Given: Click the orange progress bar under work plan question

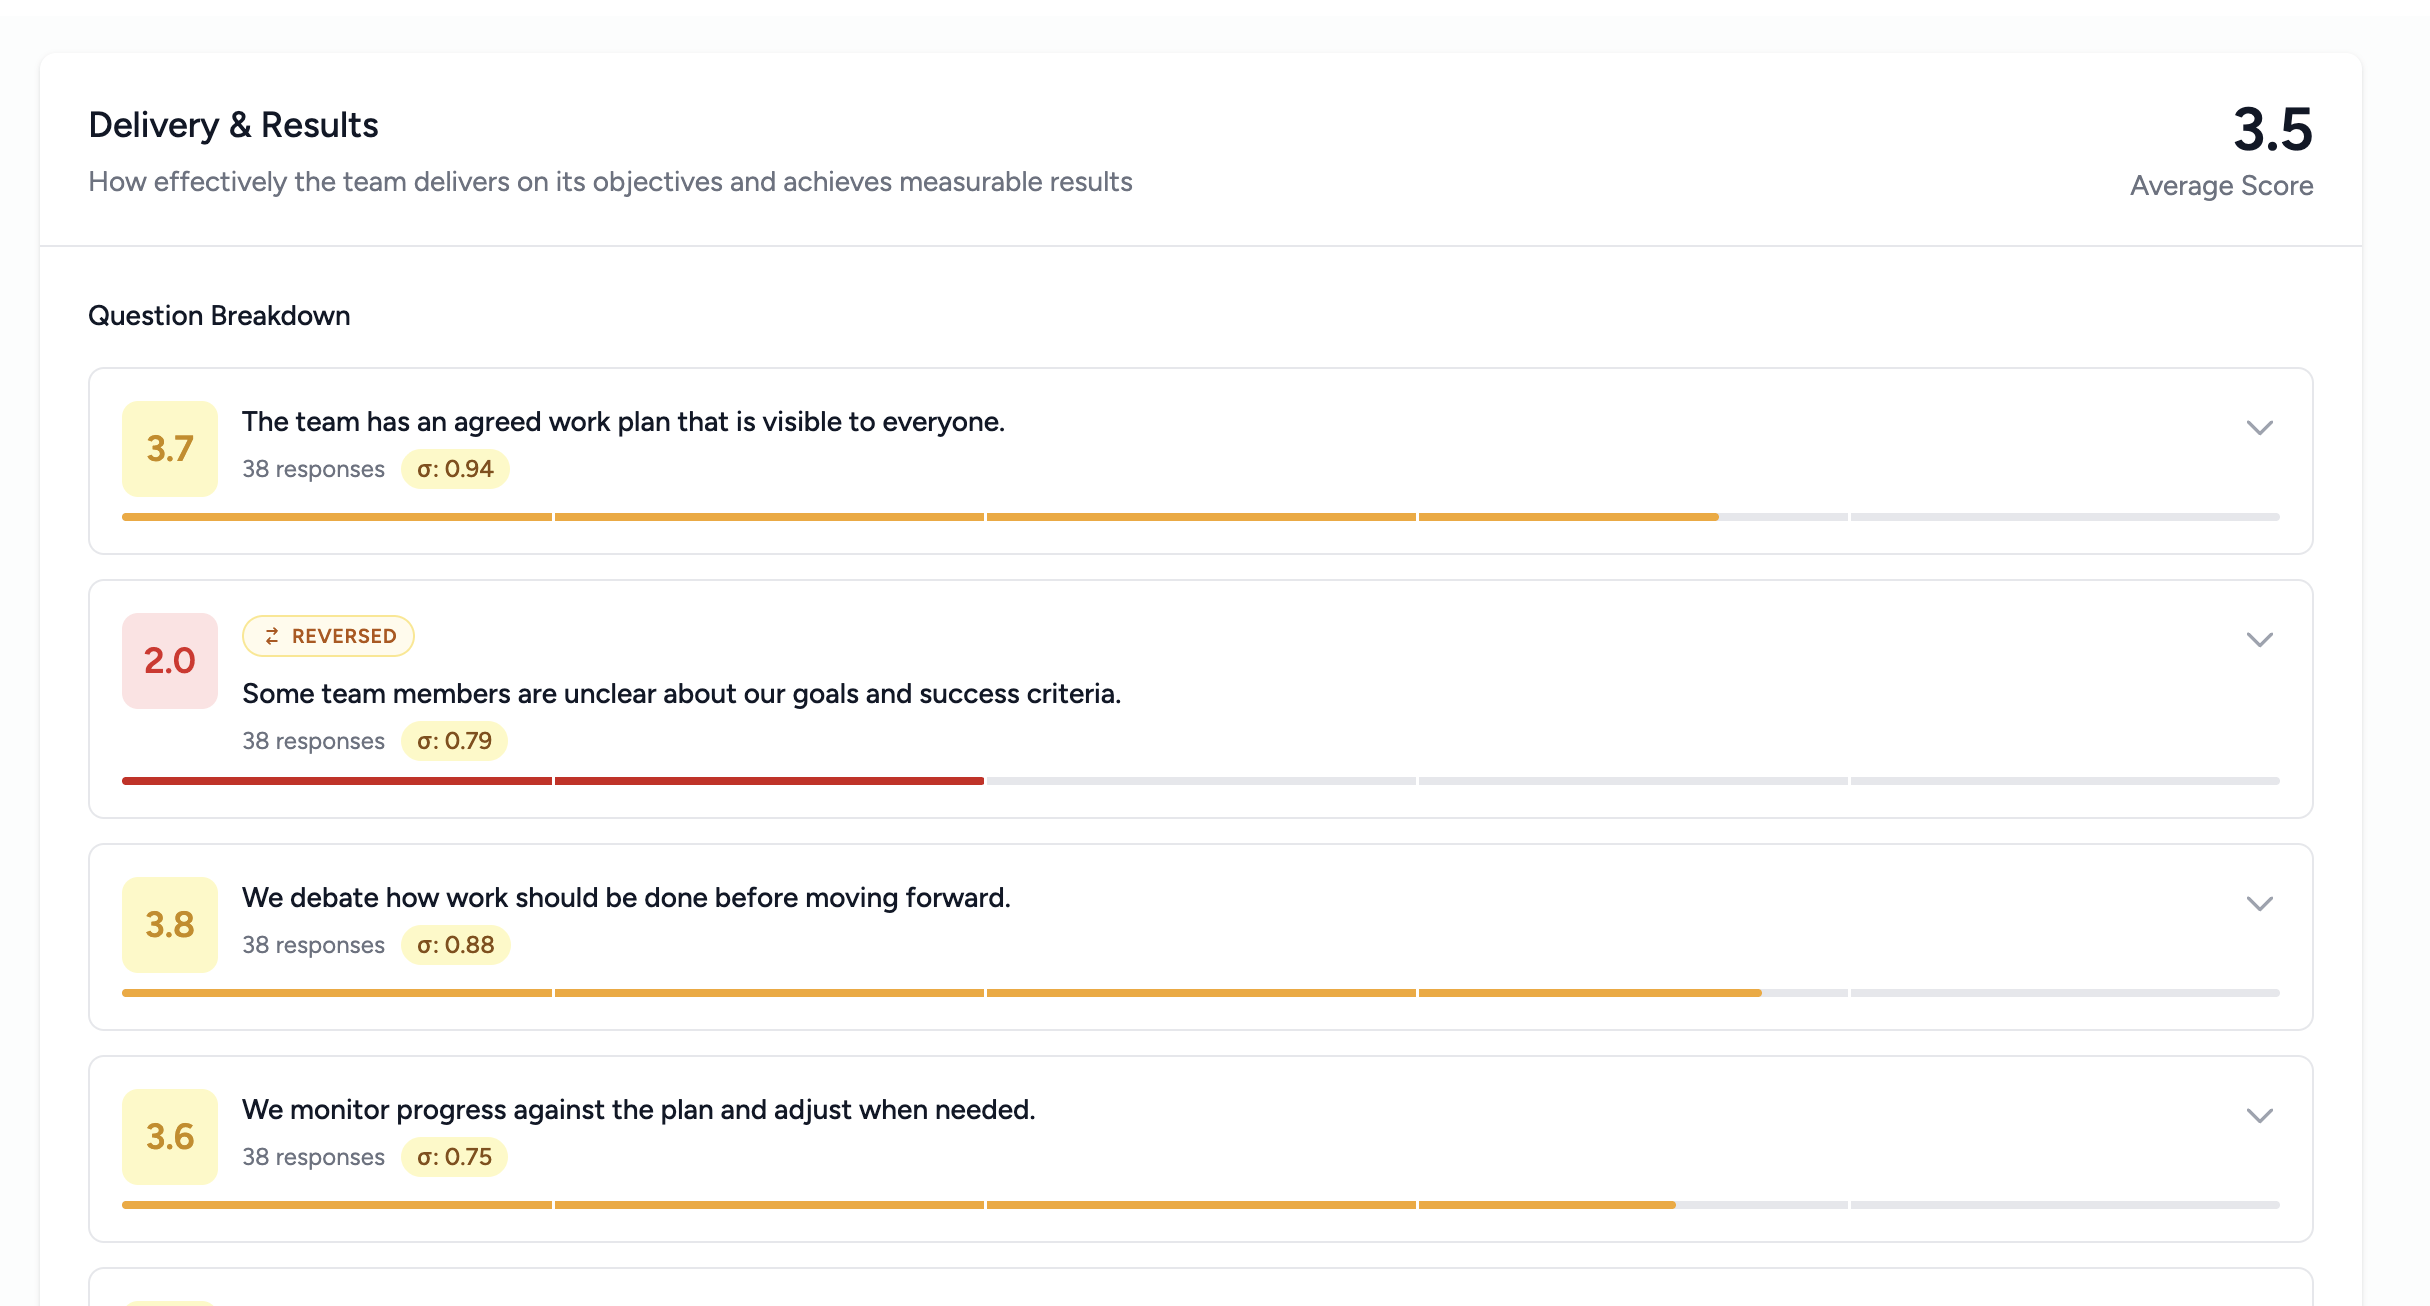Looking at the screenshot, I should 920,517.
